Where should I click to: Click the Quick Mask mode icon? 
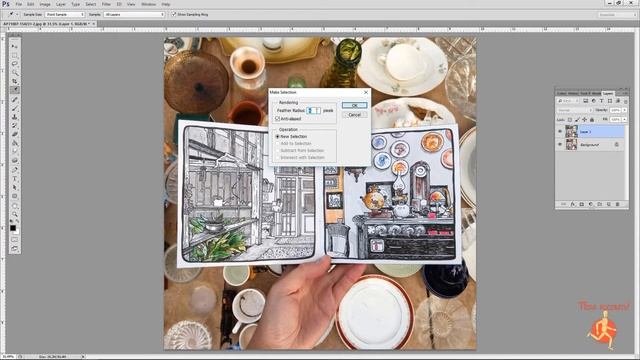(x=14, y=240)
